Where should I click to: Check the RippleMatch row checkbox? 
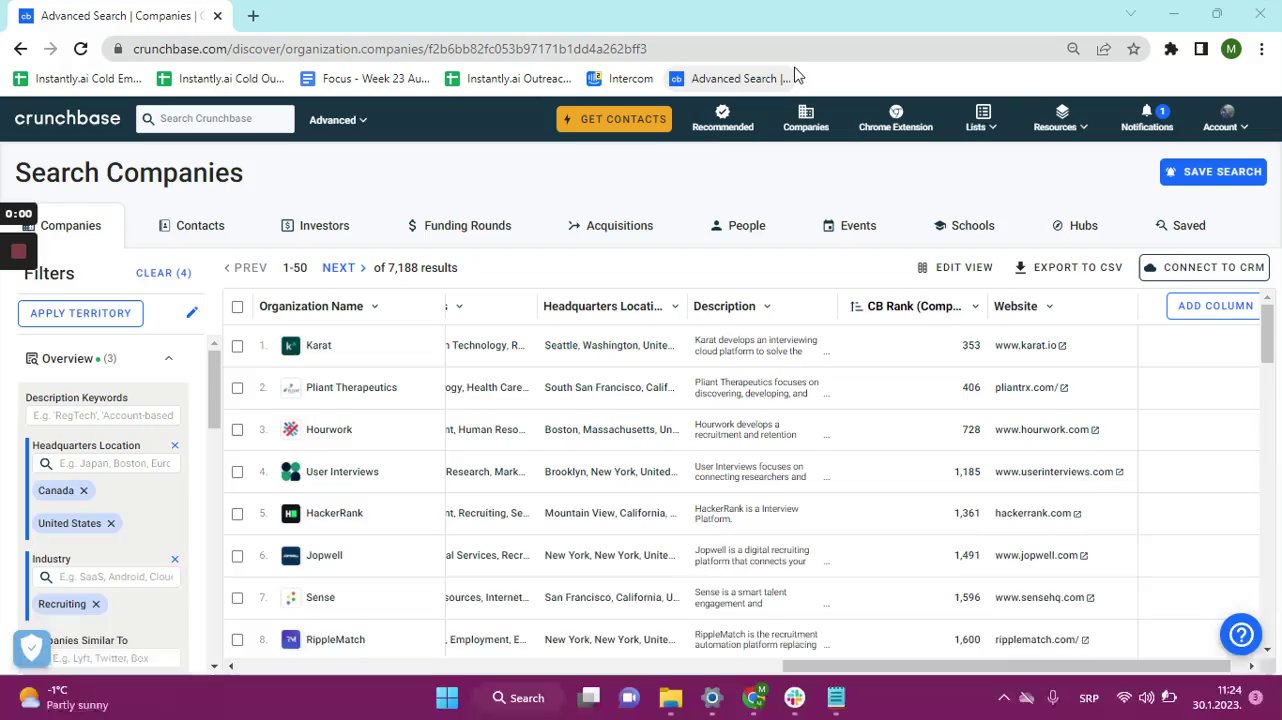(237, 640)
